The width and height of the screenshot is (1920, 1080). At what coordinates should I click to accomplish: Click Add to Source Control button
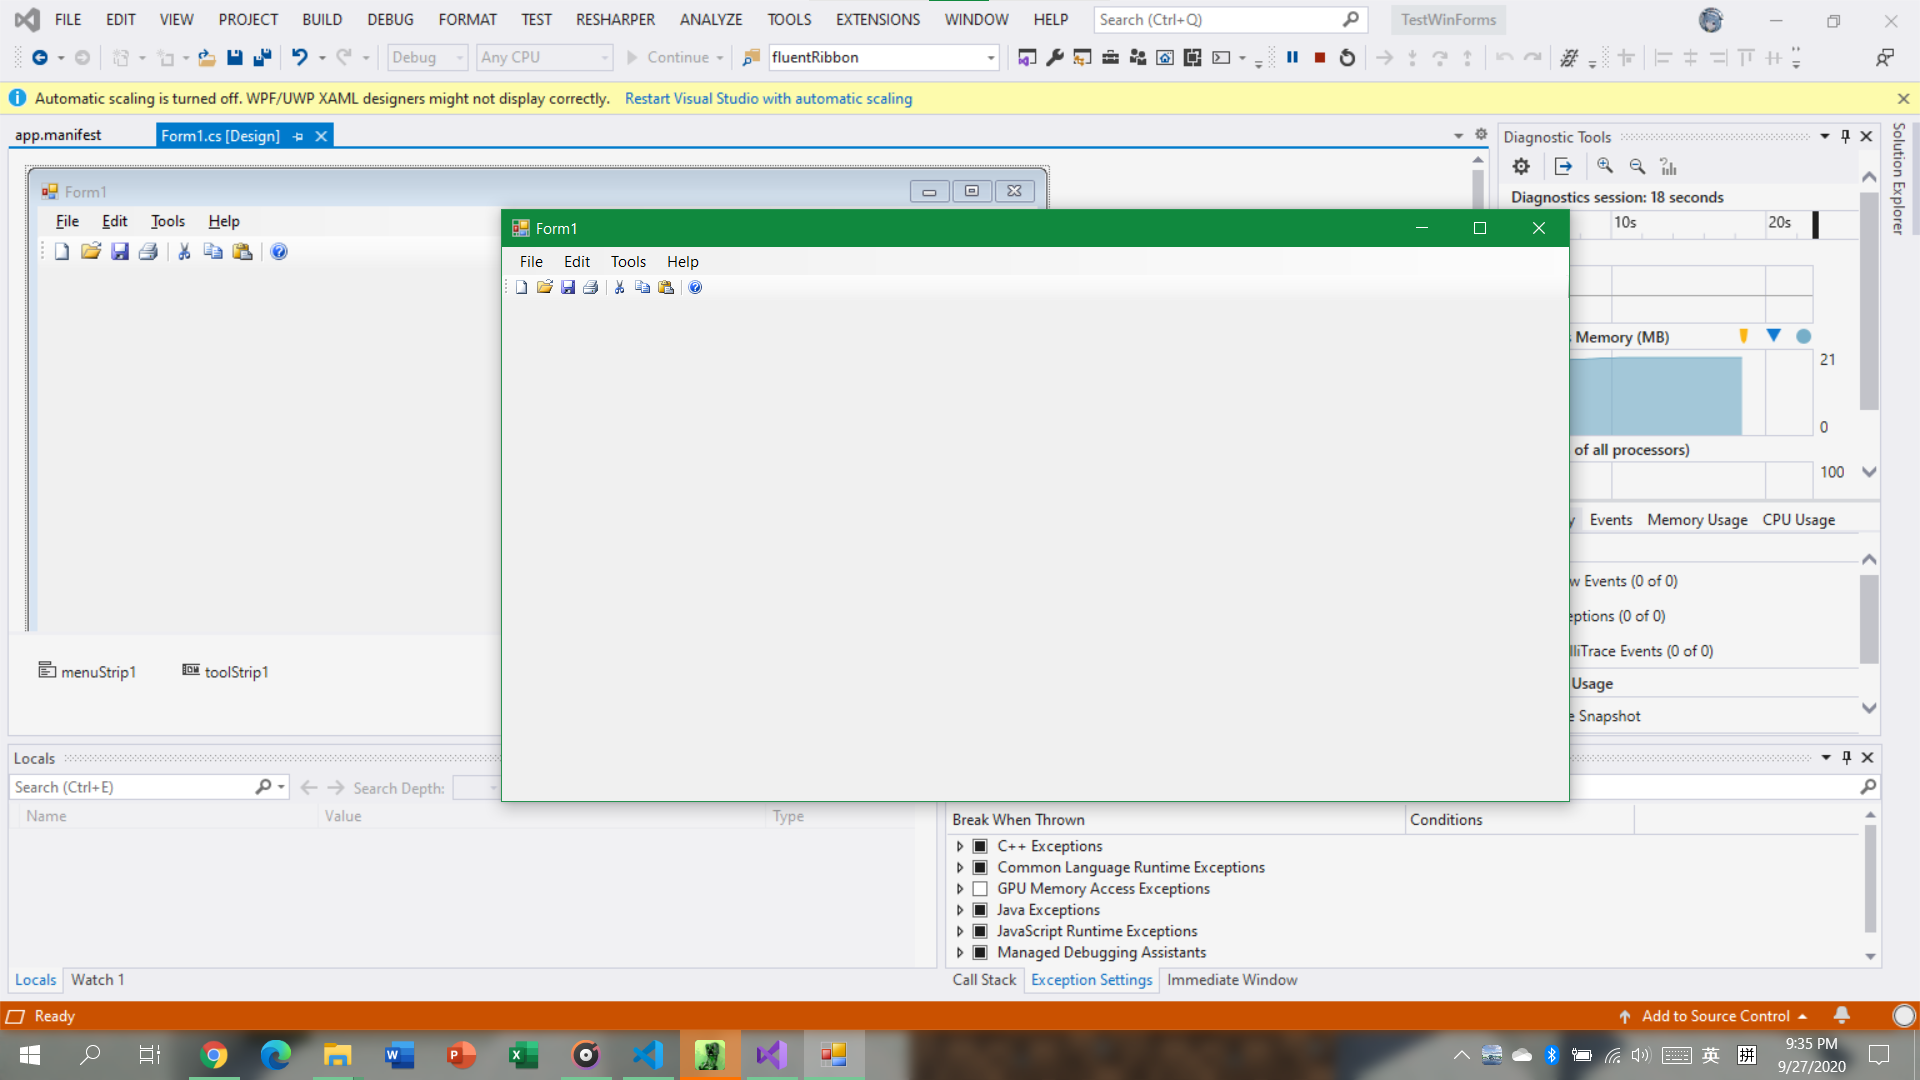pos(1715,1016)
